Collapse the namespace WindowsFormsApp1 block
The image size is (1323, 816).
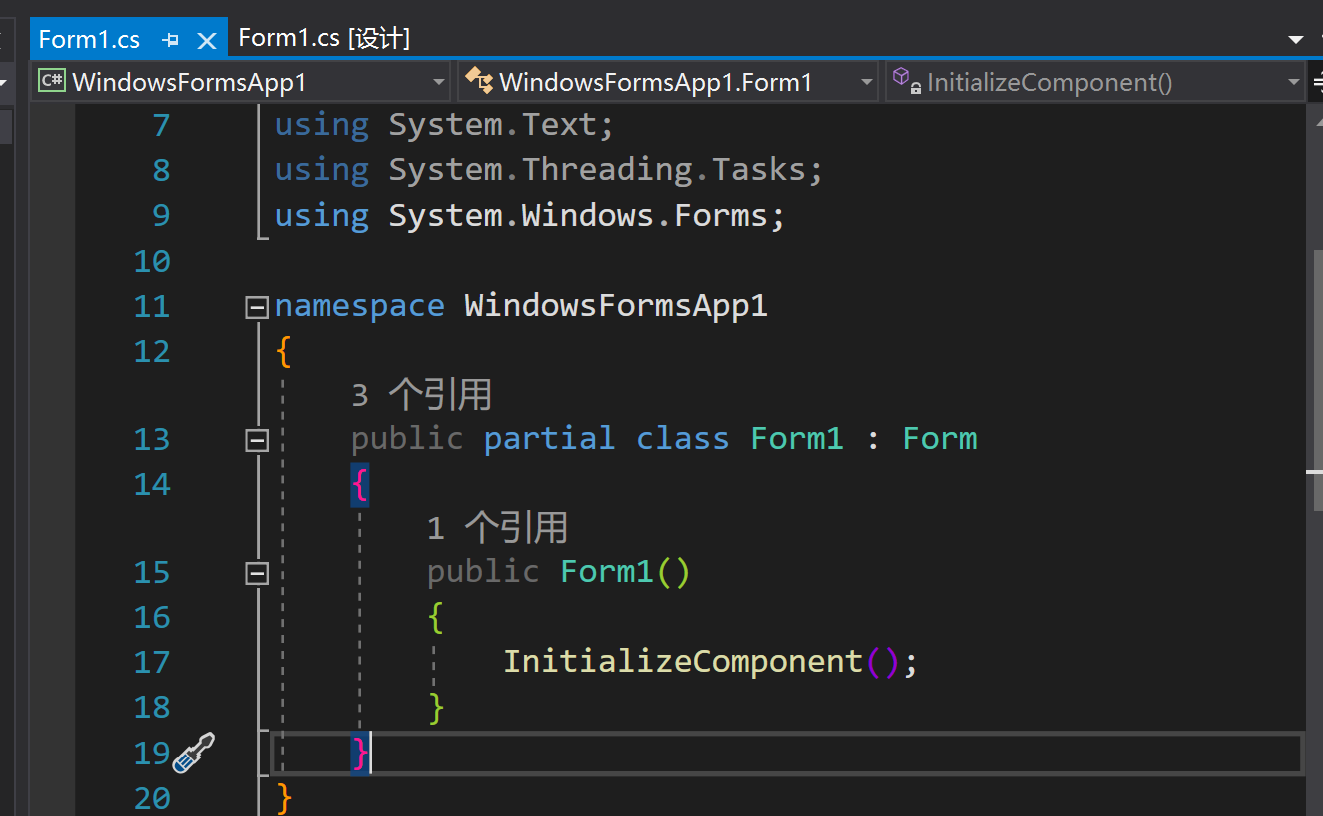pos(257,307)
